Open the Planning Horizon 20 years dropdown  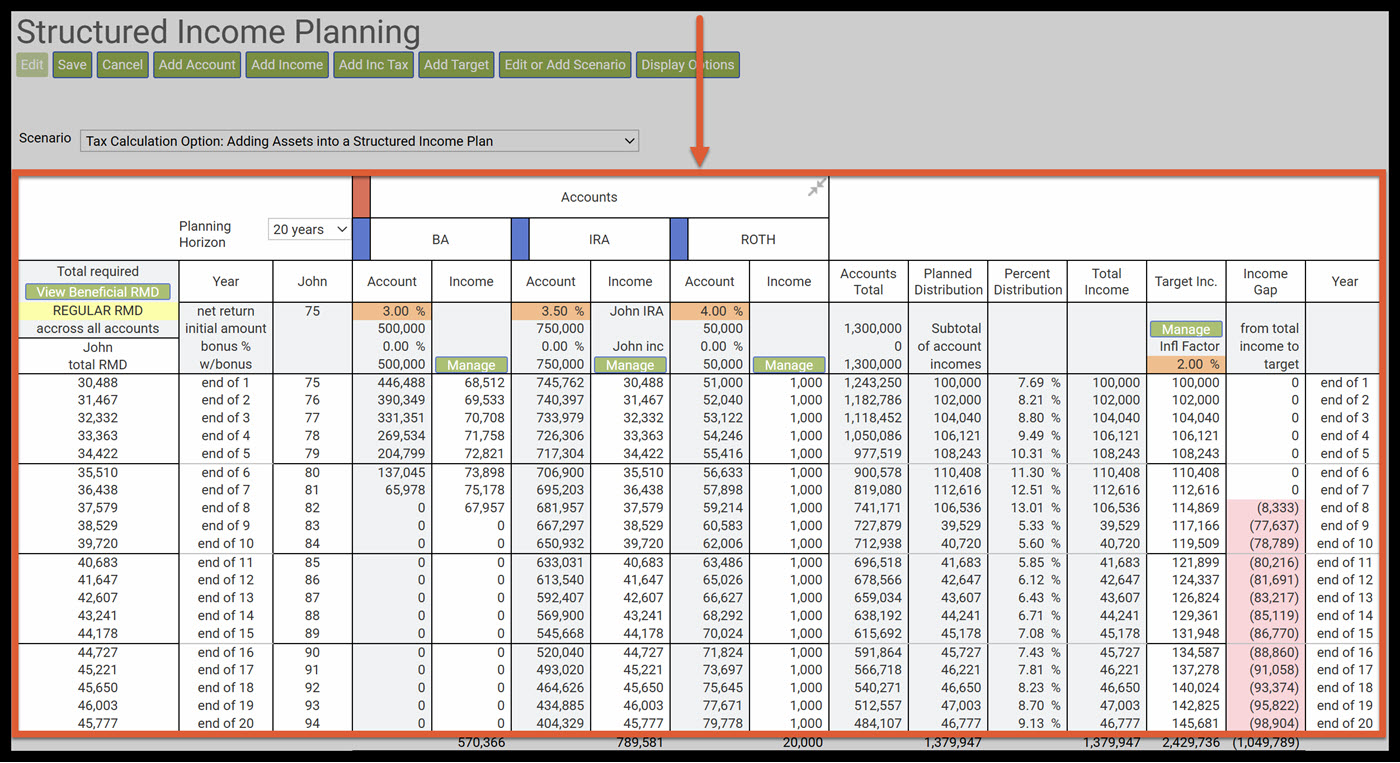pyautogui.click(x=310, y=230)
